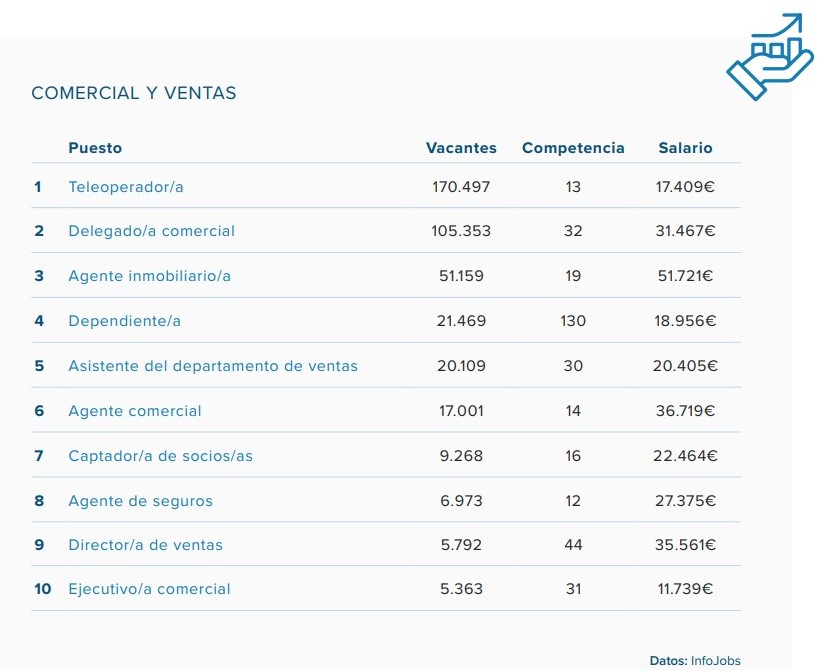Click the Datos: InfoJobs source credit

[695, 661]
